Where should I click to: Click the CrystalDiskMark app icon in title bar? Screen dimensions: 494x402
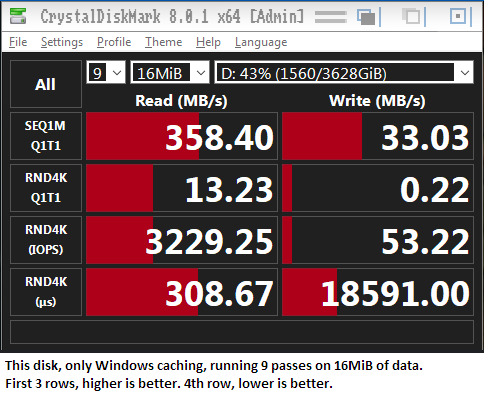click(x=18, y=16)
